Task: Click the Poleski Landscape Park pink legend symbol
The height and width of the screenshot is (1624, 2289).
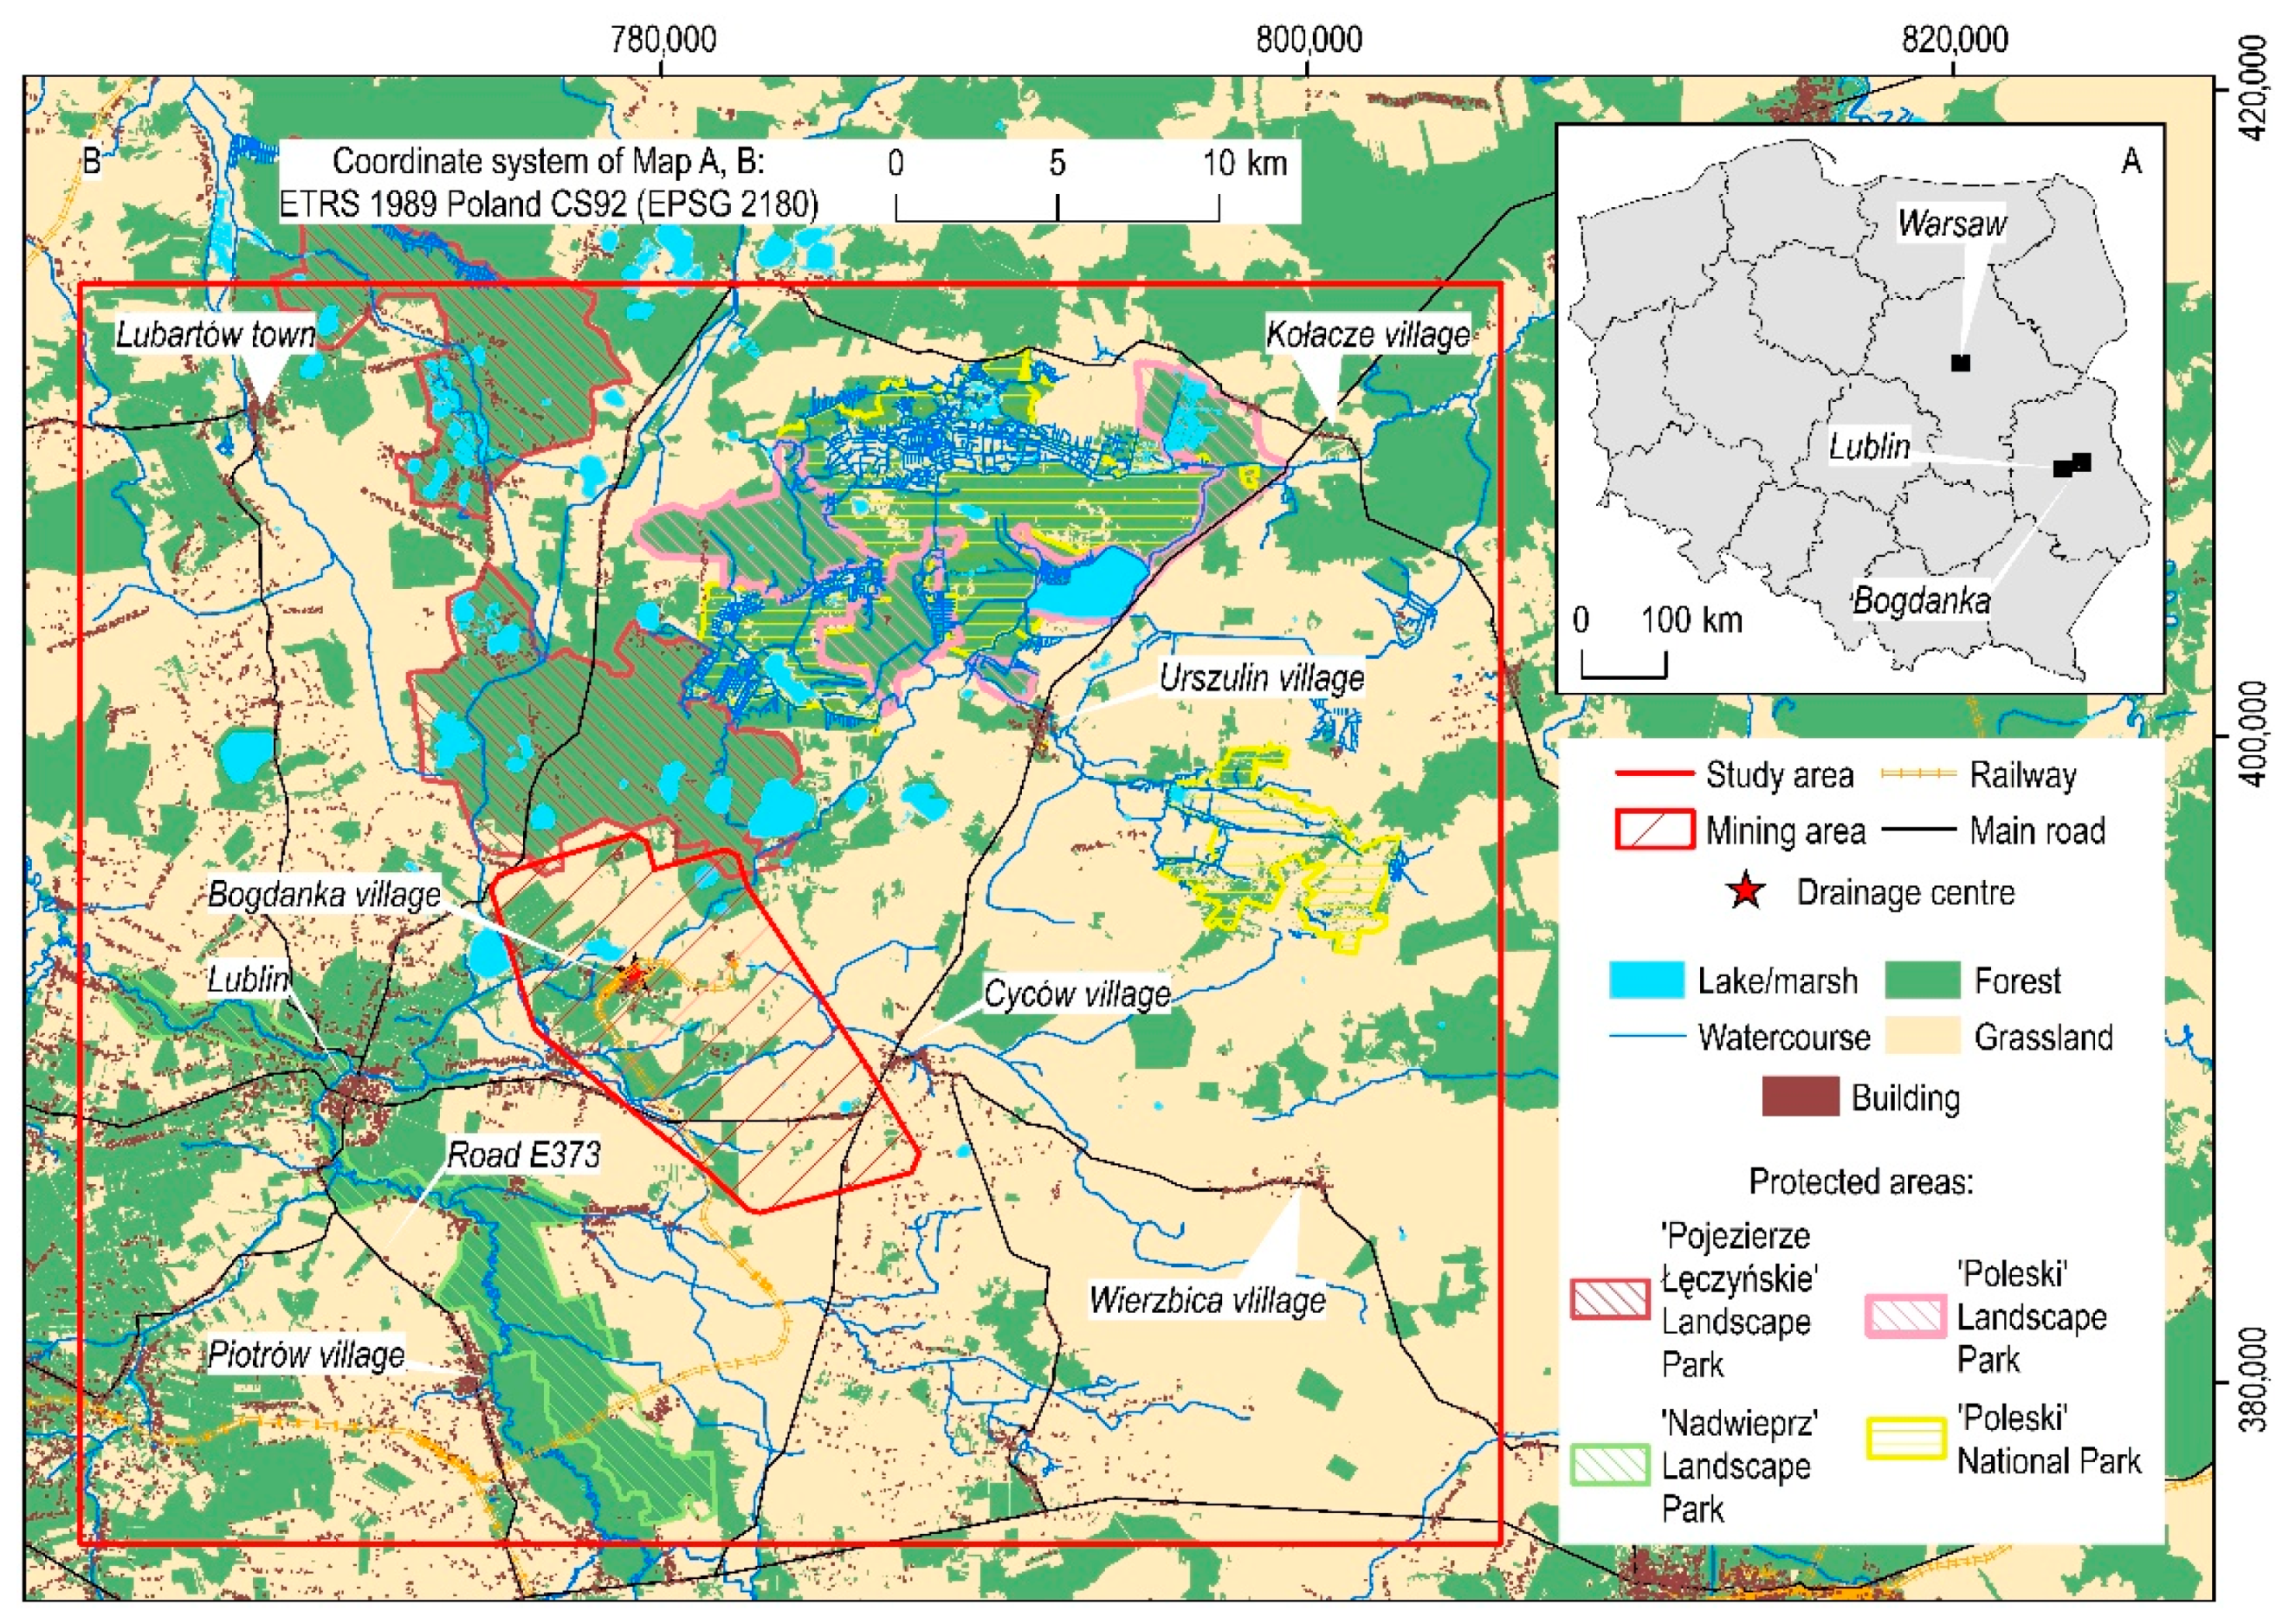Action: (x=1906, y=1316)
